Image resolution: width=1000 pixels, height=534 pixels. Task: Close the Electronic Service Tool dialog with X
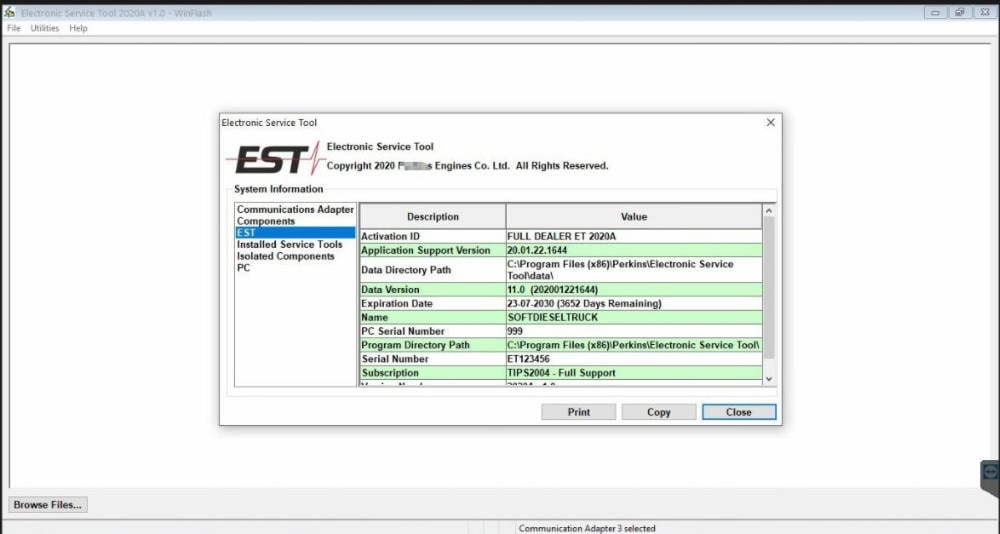[770, 122]
